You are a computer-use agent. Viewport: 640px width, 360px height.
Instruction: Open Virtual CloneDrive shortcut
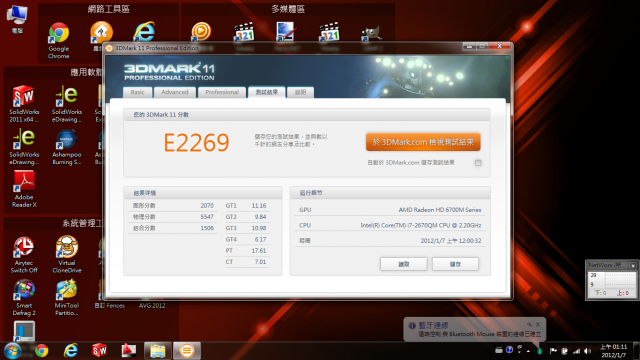coord(67,255)
